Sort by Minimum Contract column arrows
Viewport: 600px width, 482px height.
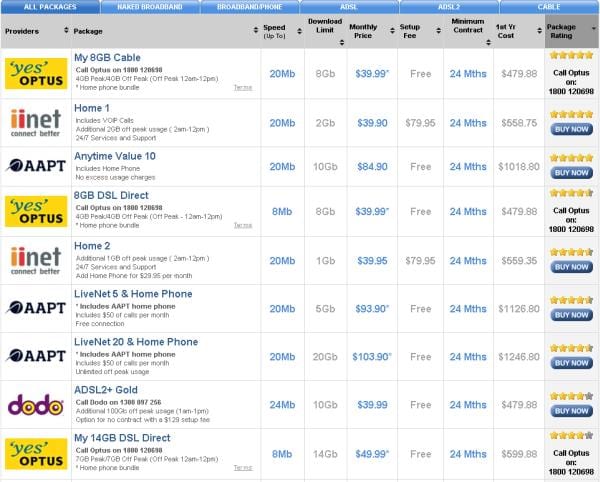(488, 42)
